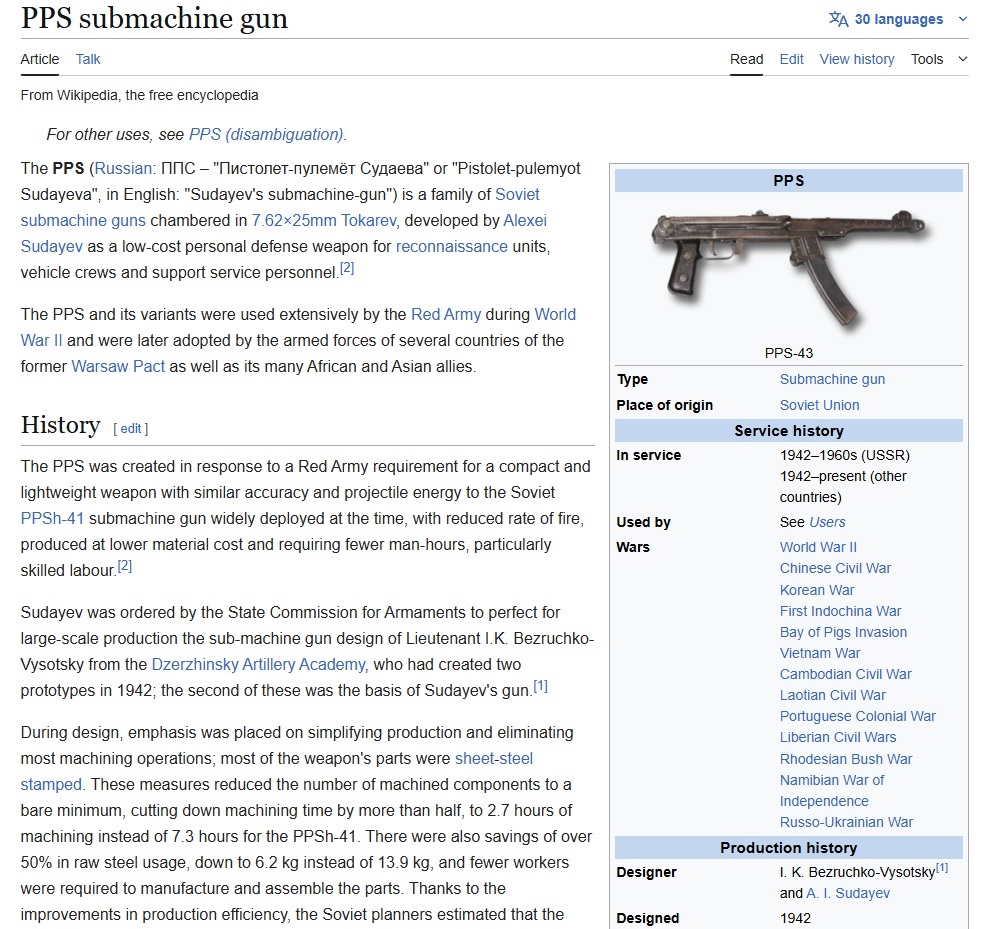The image size is (985, 929).
Task: Open the sheet-steel link
Action: 494,758
